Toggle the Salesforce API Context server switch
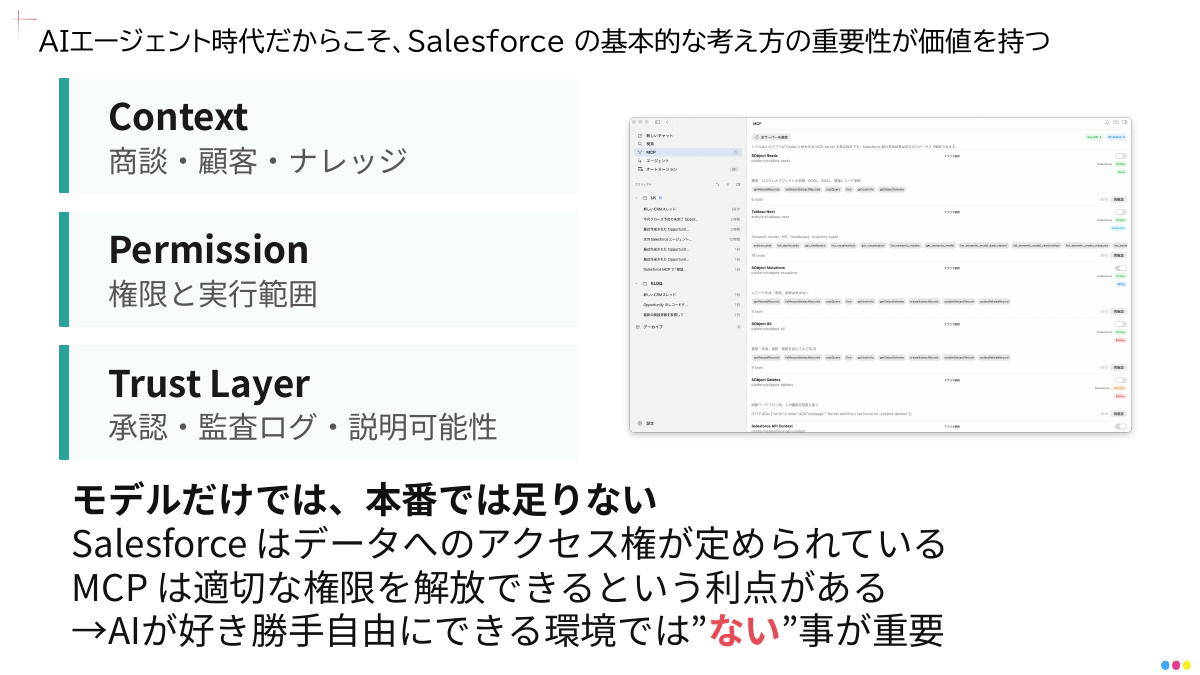 pyautogui.click(x=1121, y=426)
